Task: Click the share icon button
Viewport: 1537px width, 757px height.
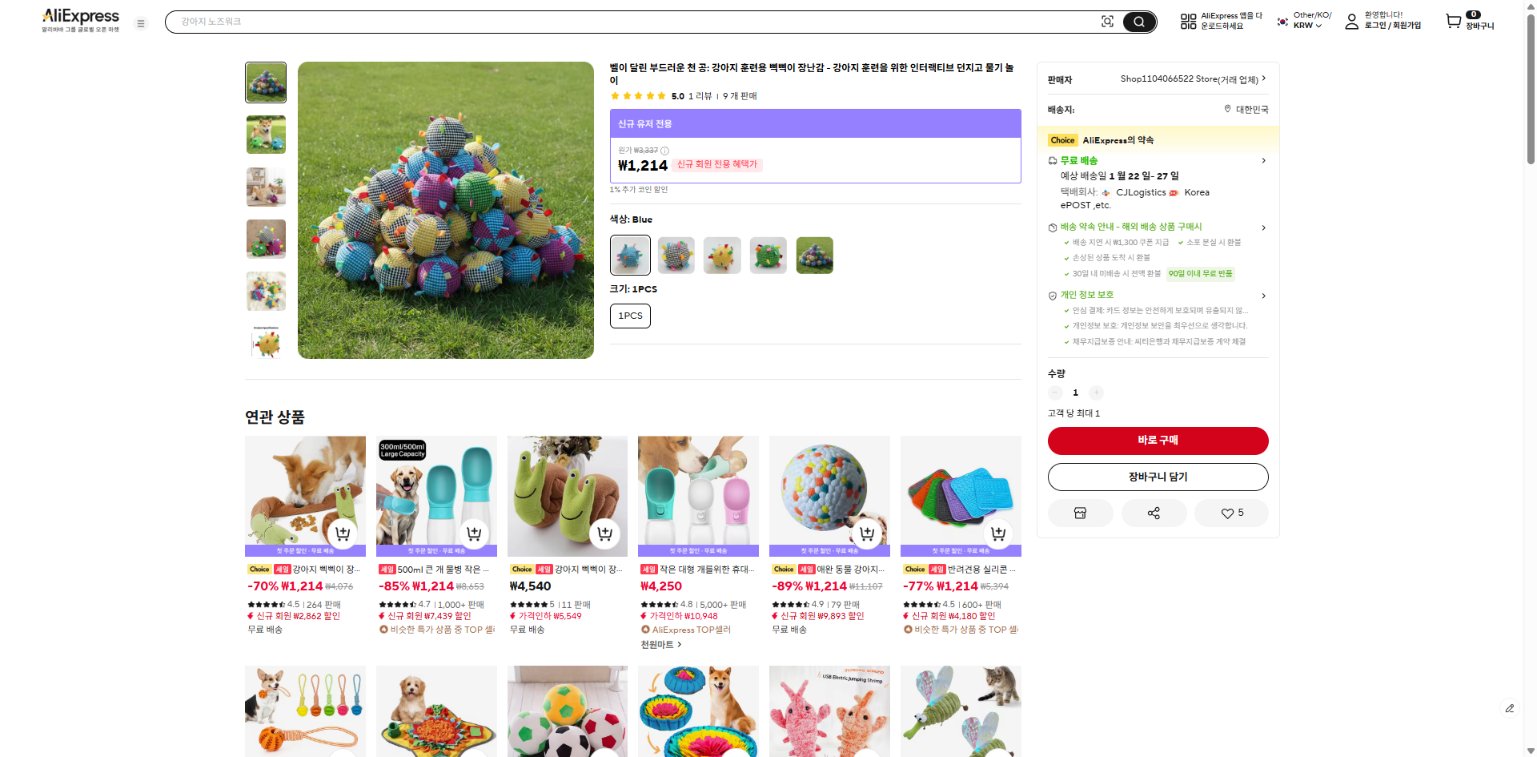Action: click(1154, 513)
